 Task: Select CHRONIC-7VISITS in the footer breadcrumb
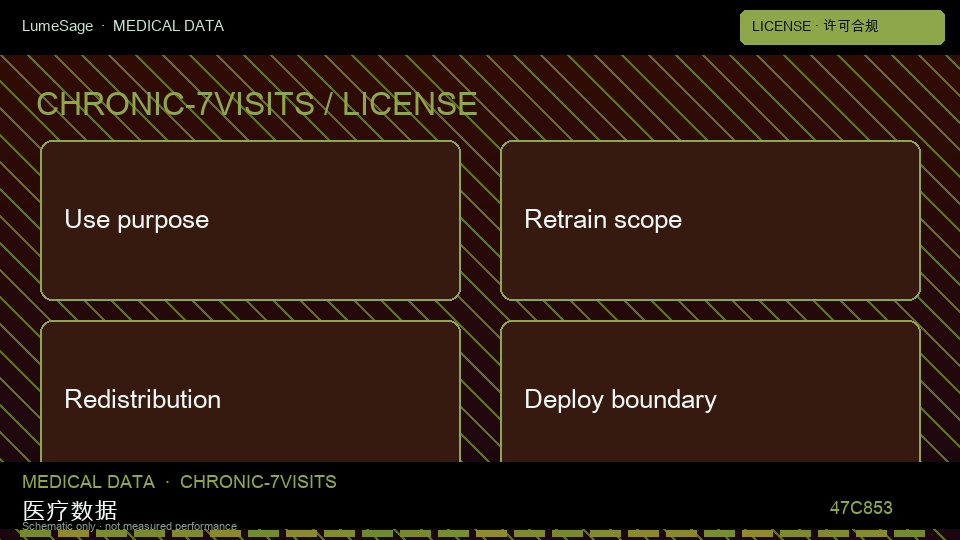(x=258, y=482)
